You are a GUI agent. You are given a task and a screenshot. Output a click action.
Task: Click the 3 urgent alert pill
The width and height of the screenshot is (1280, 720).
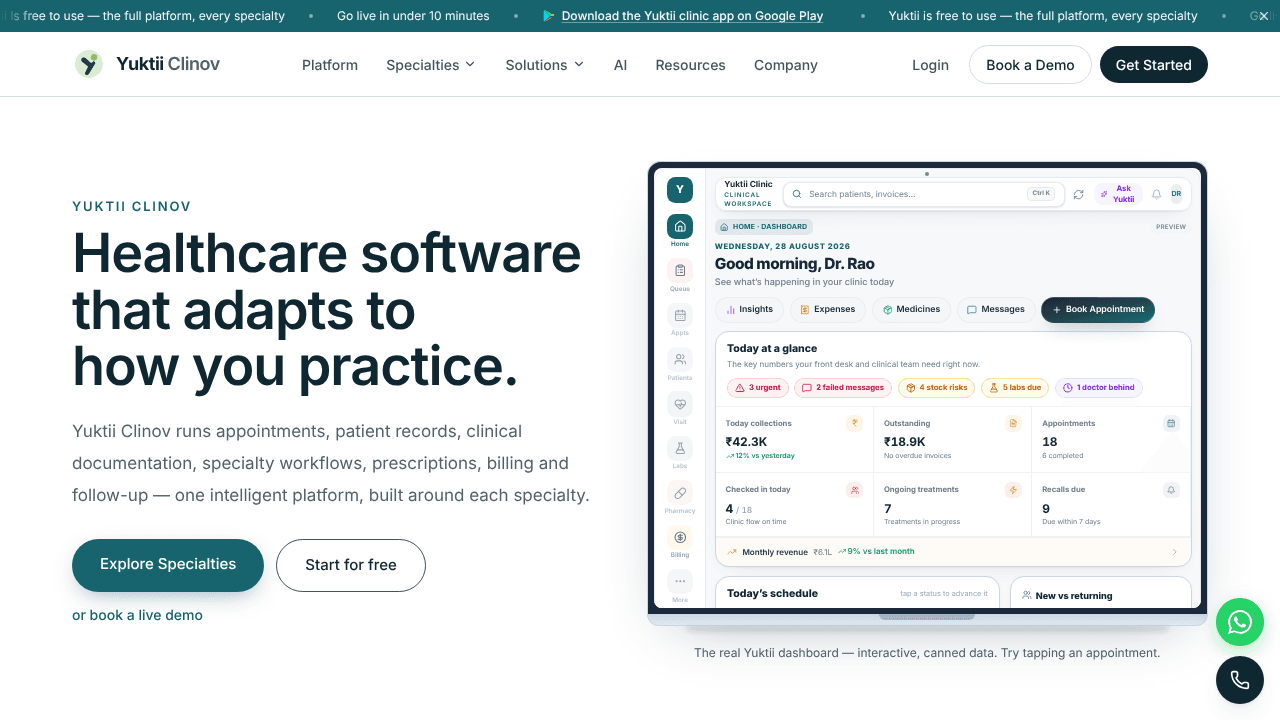pyautogui.click(x=758, y=388)
